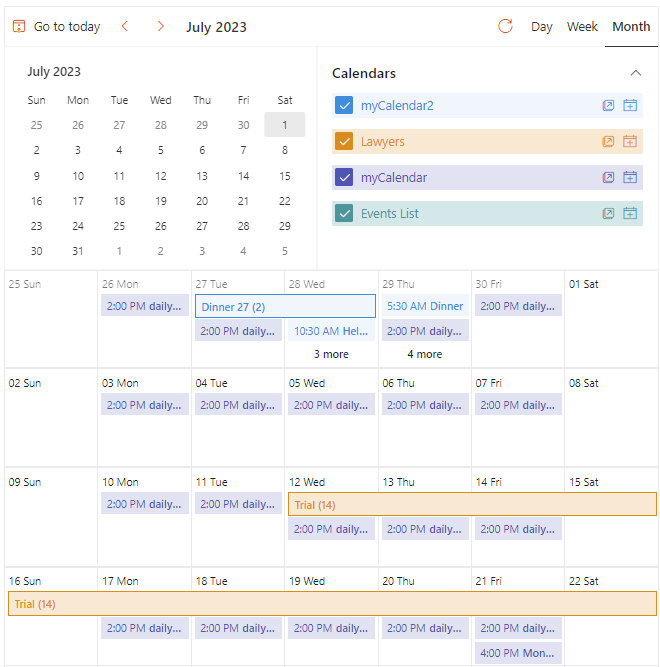Open myCalendar2 in new window icon
Viewport: 660px width, 667px height.
click(x=608, y=105)
